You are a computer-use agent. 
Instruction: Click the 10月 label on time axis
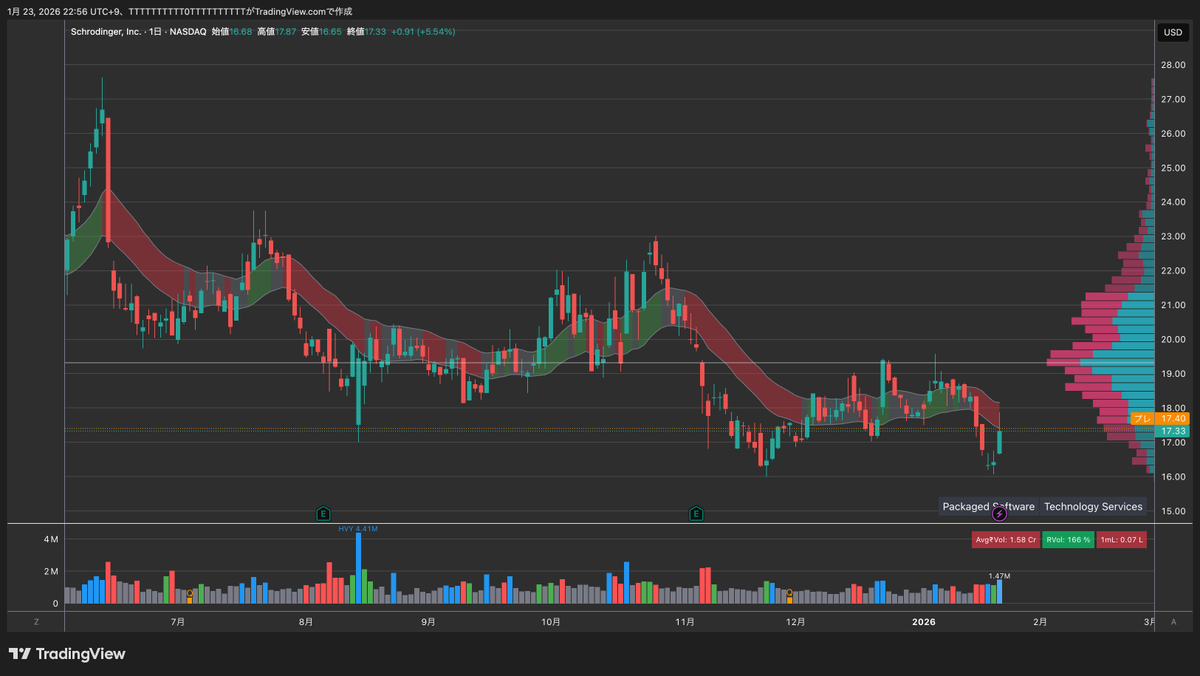(x=550, y=622)
